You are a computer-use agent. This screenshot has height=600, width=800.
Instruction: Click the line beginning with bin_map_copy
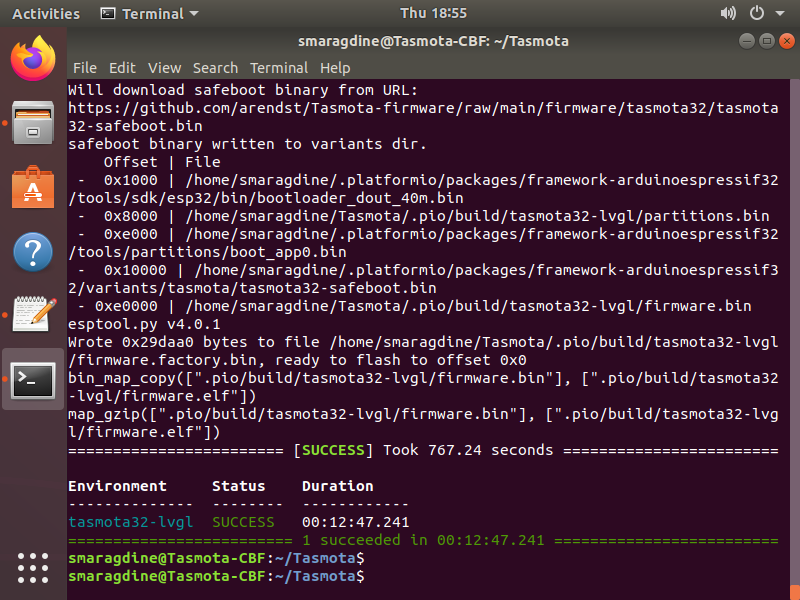[423, 387]
